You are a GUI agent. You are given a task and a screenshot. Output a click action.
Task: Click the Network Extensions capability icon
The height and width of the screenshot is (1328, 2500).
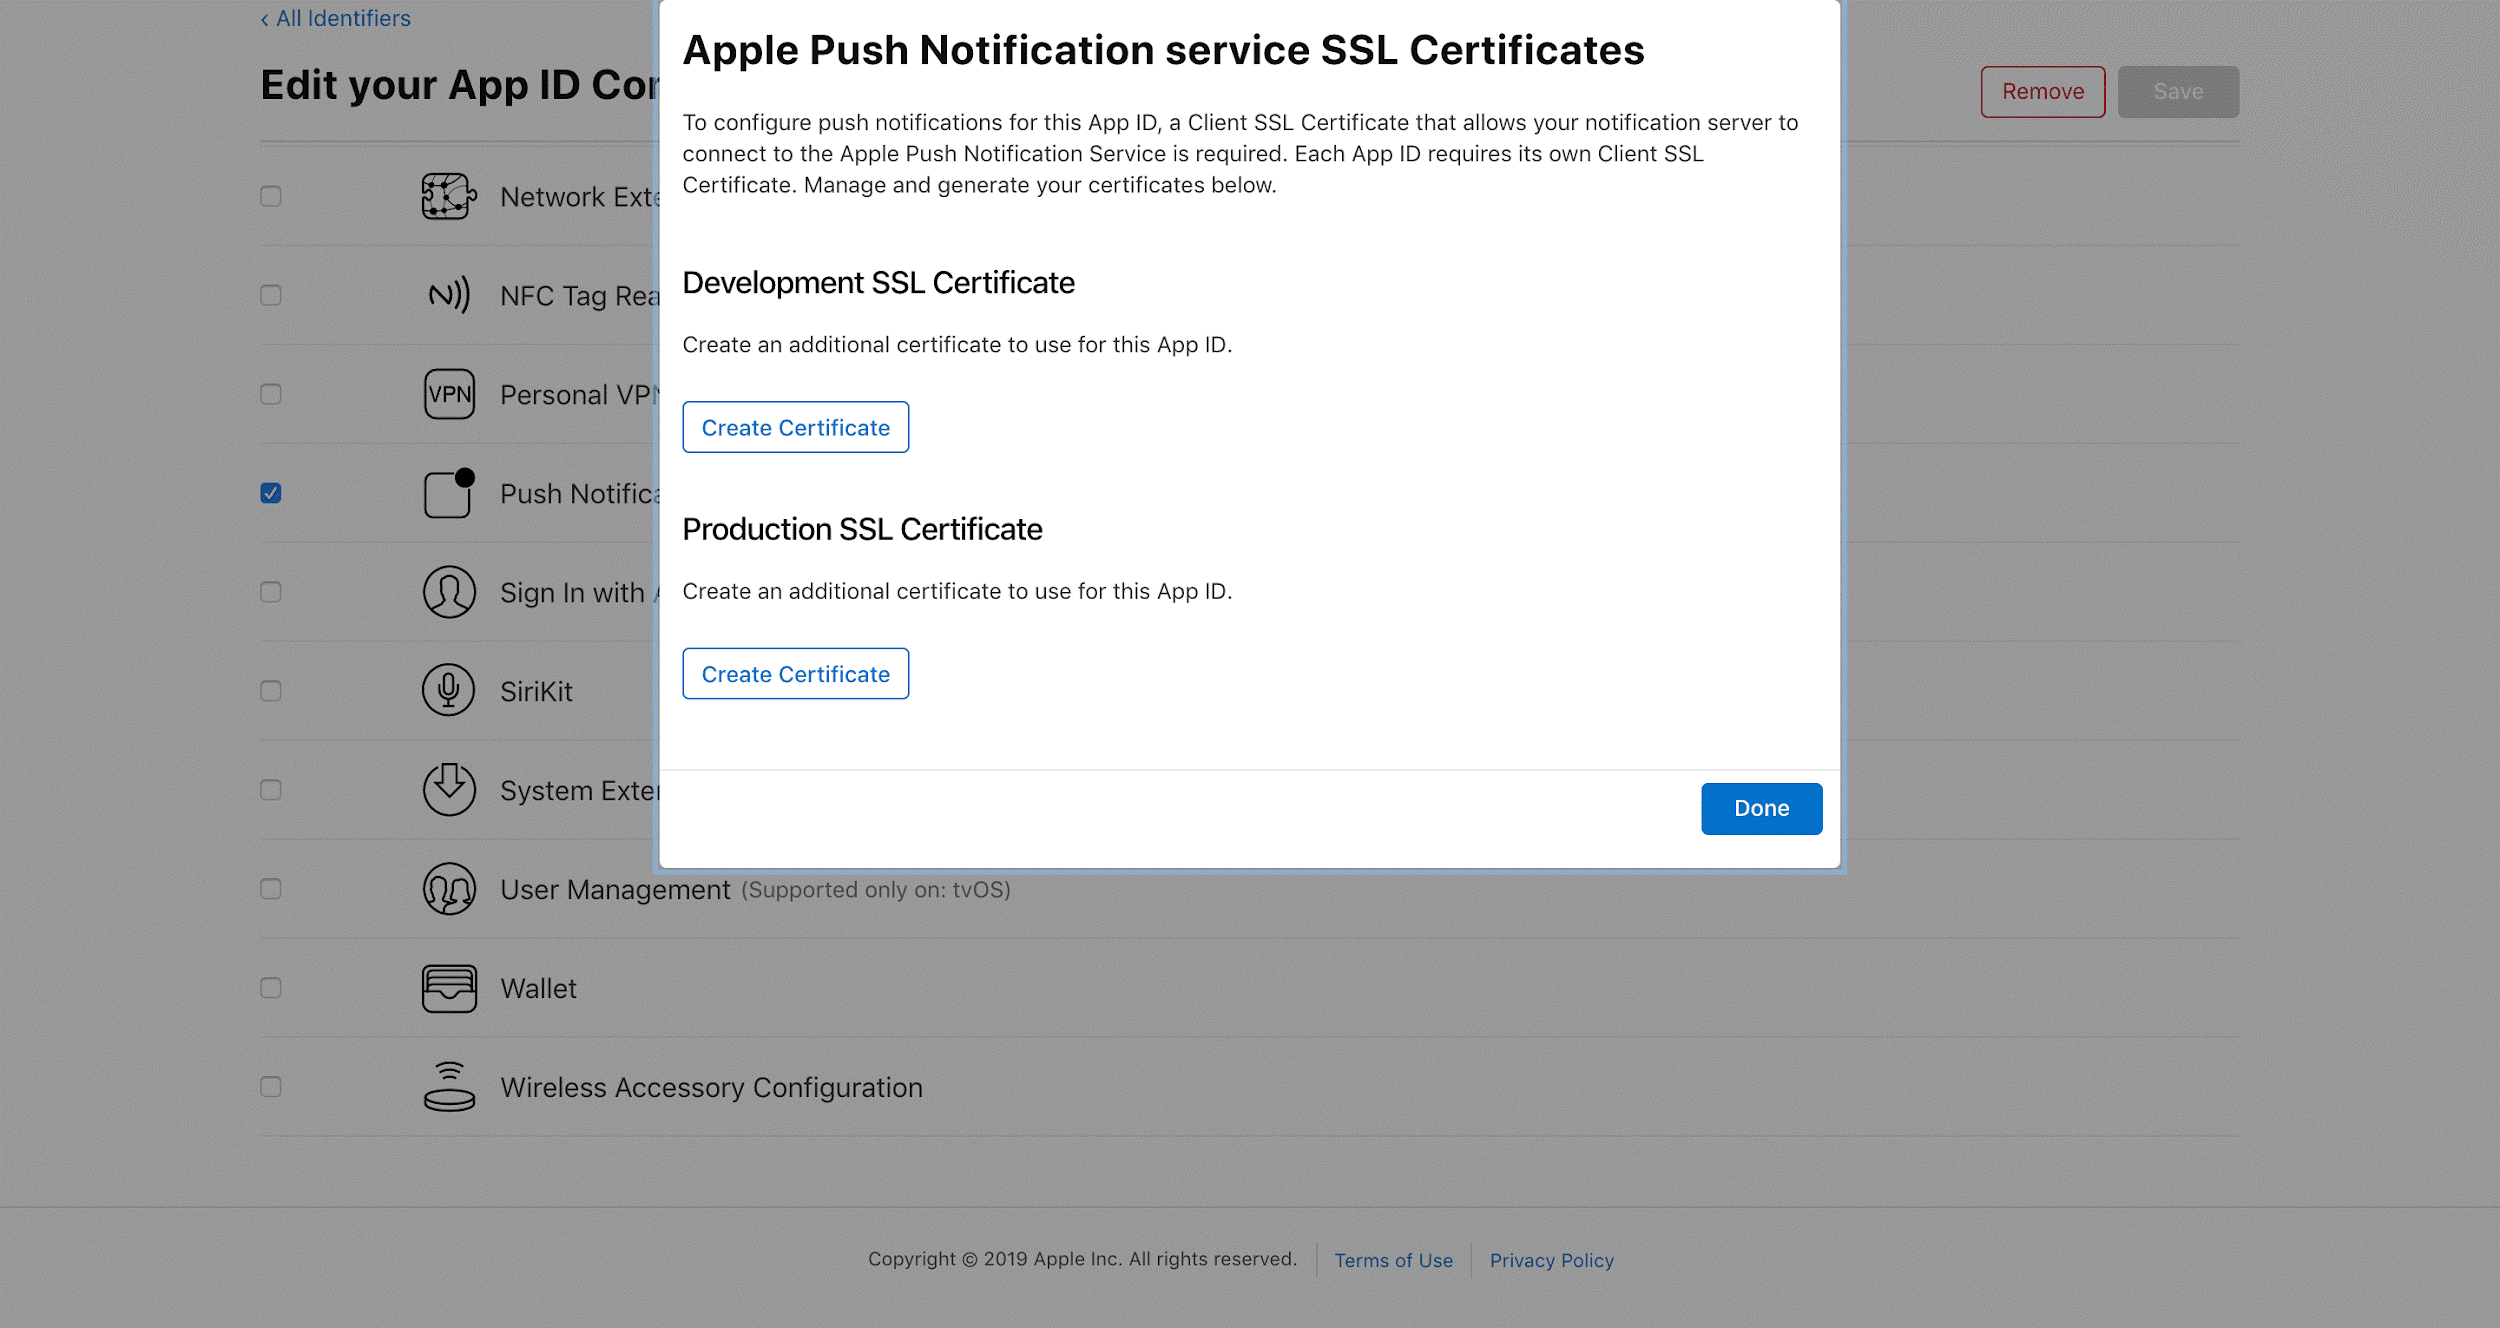447,196
